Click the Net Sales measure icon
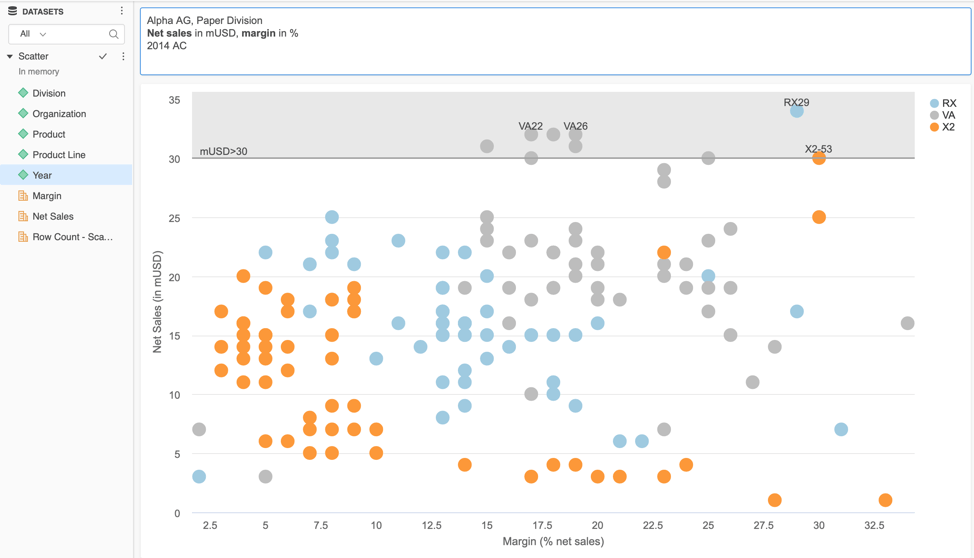 23,216
